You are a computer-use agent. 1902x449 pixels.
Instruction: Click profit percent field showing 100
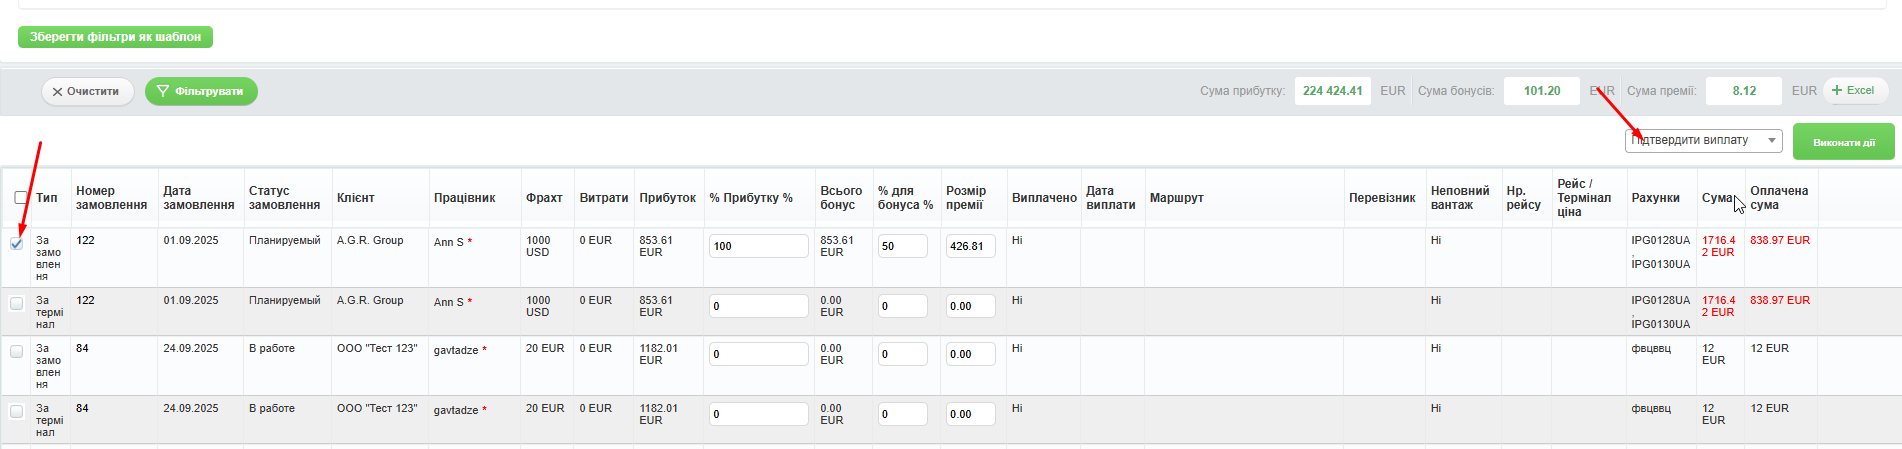pos(758,246)
